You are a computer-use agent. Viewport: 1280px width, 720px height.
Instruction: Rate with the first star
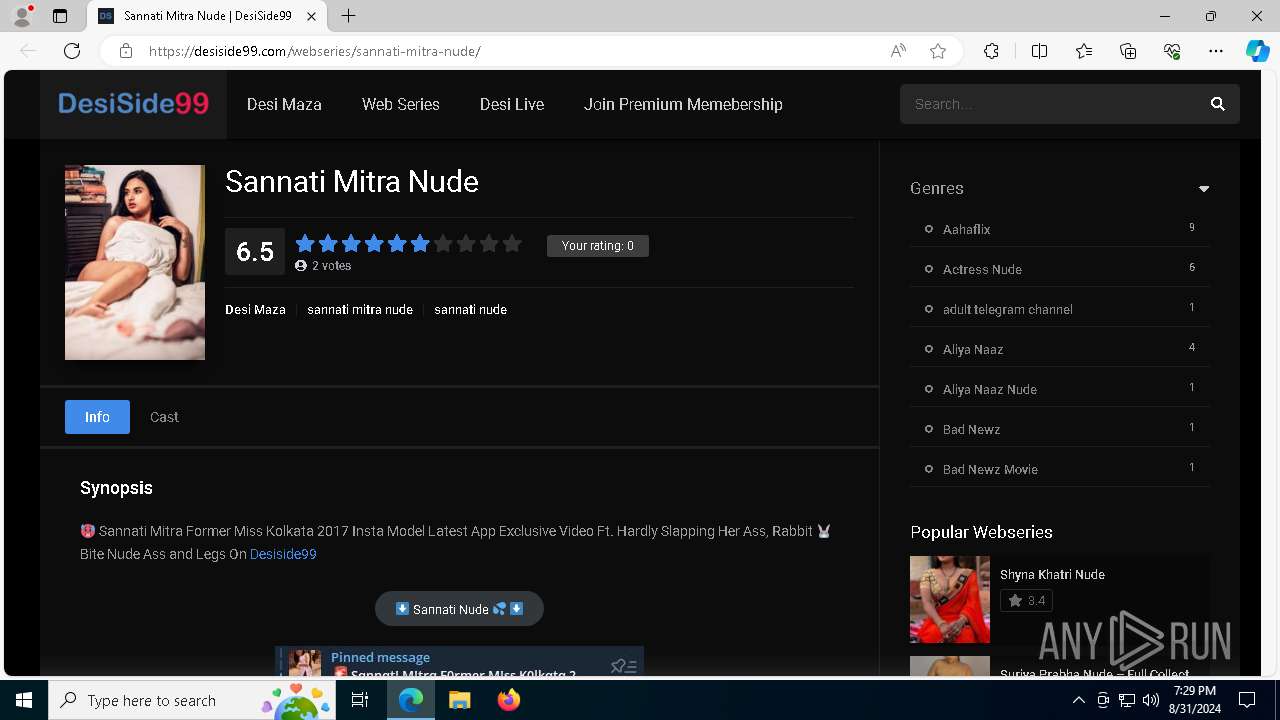305,243
